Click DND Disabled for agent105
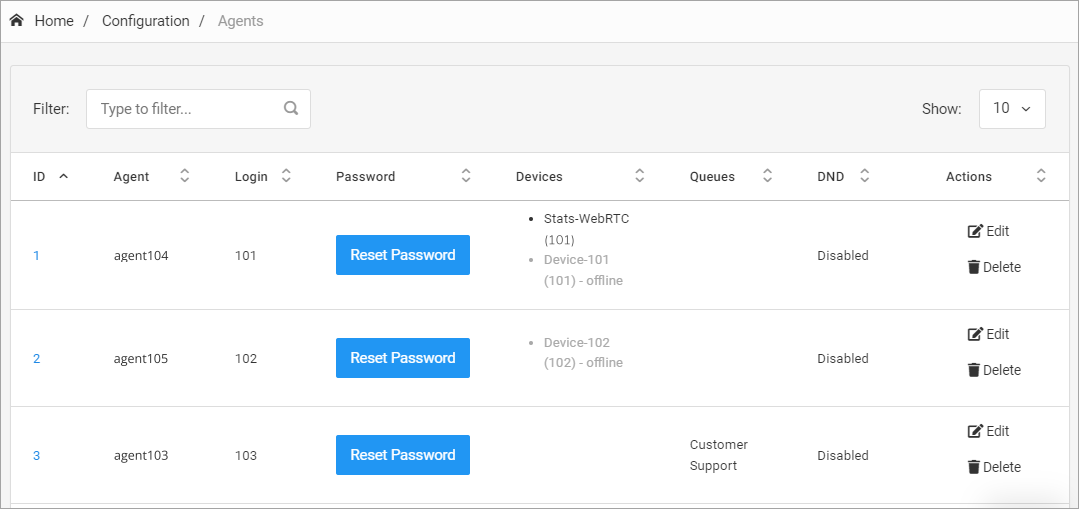 click(843, 358)
